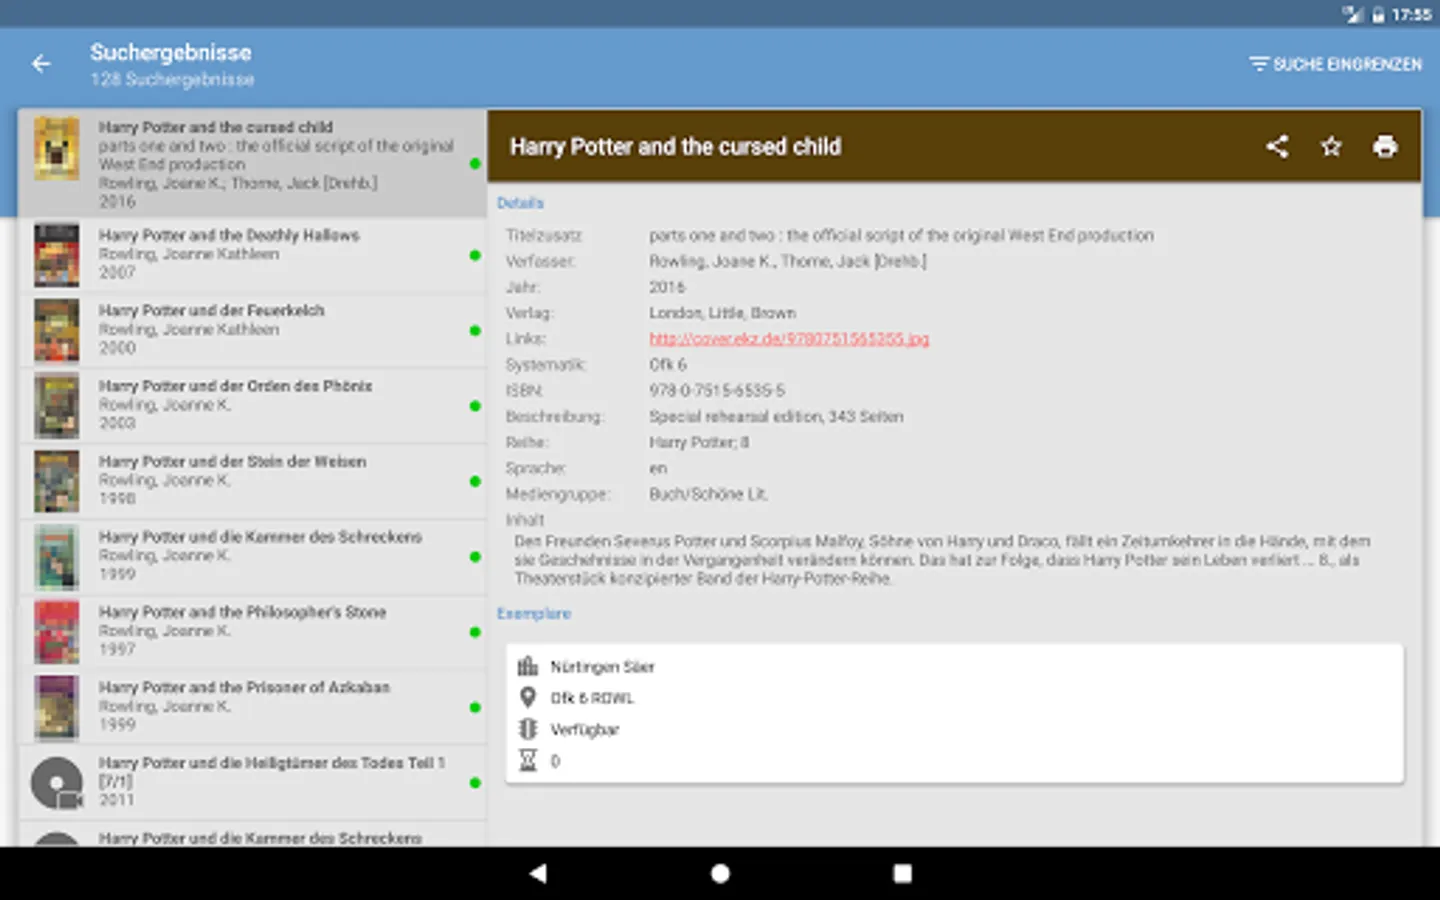This screenshot has width=1440, height=900.
Task: Open the cover.ekz.de cover image link
Action: 789,339
